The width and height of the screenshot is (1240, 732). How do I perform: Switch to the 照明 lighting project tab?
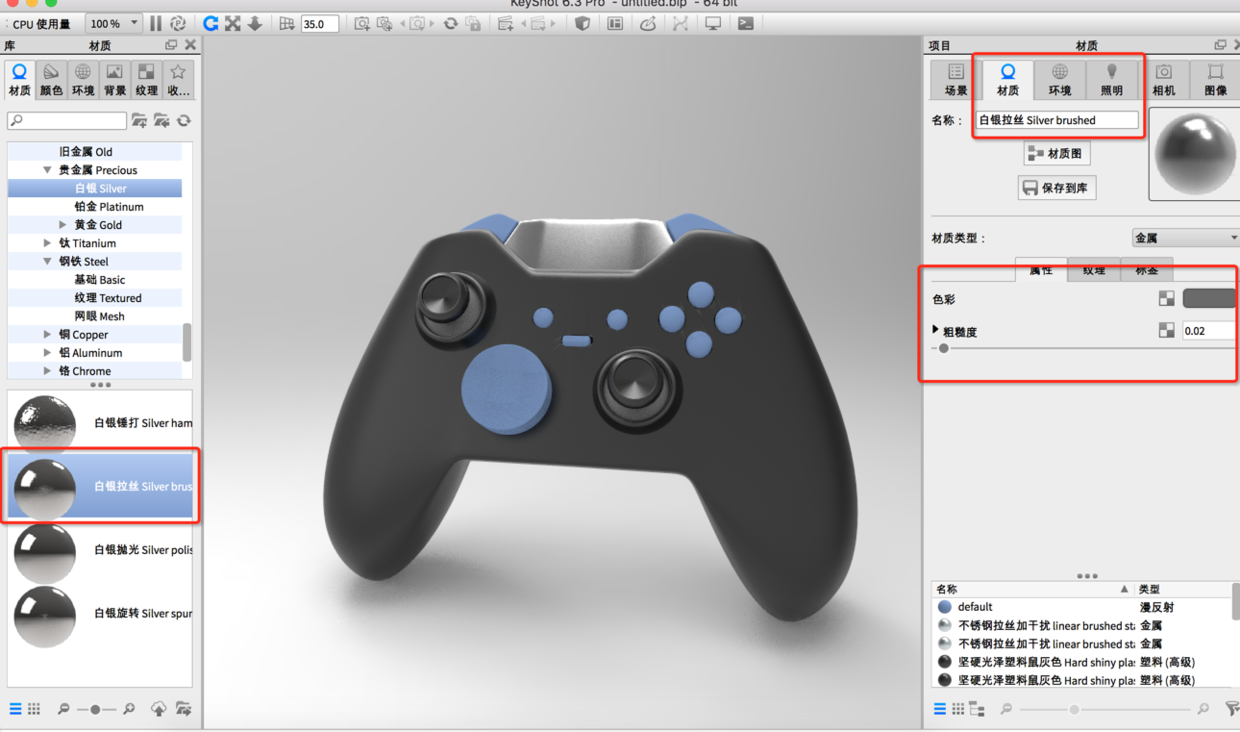[1111, 80]
